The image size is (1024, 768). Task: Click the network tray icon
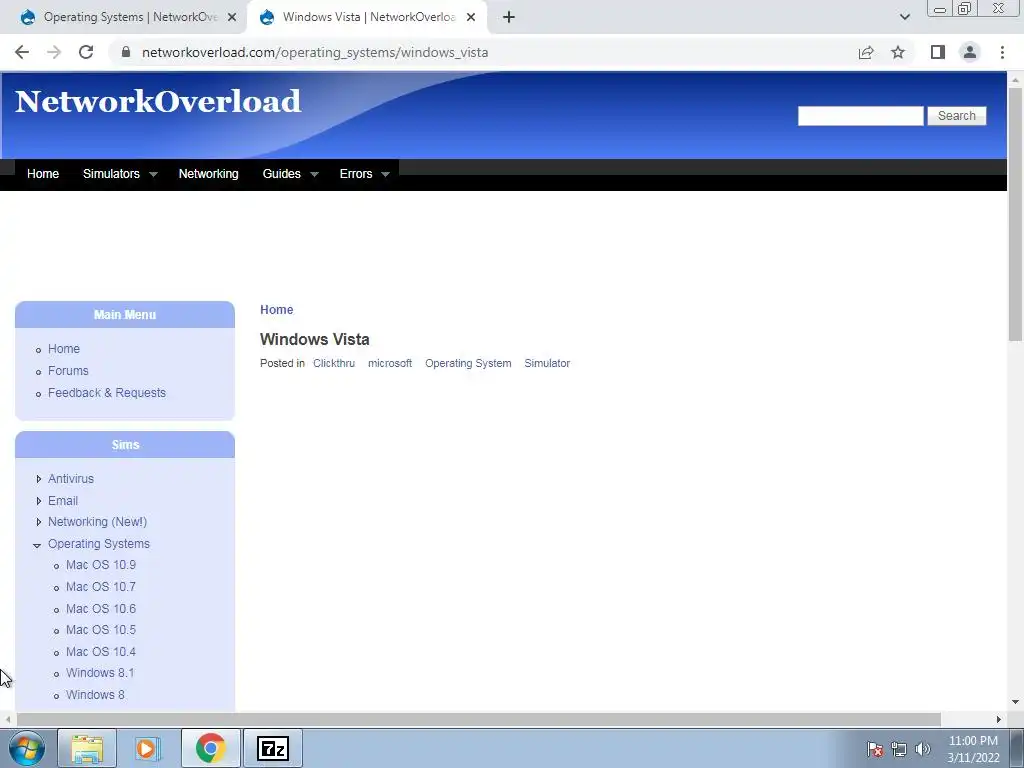pos(899,749)
